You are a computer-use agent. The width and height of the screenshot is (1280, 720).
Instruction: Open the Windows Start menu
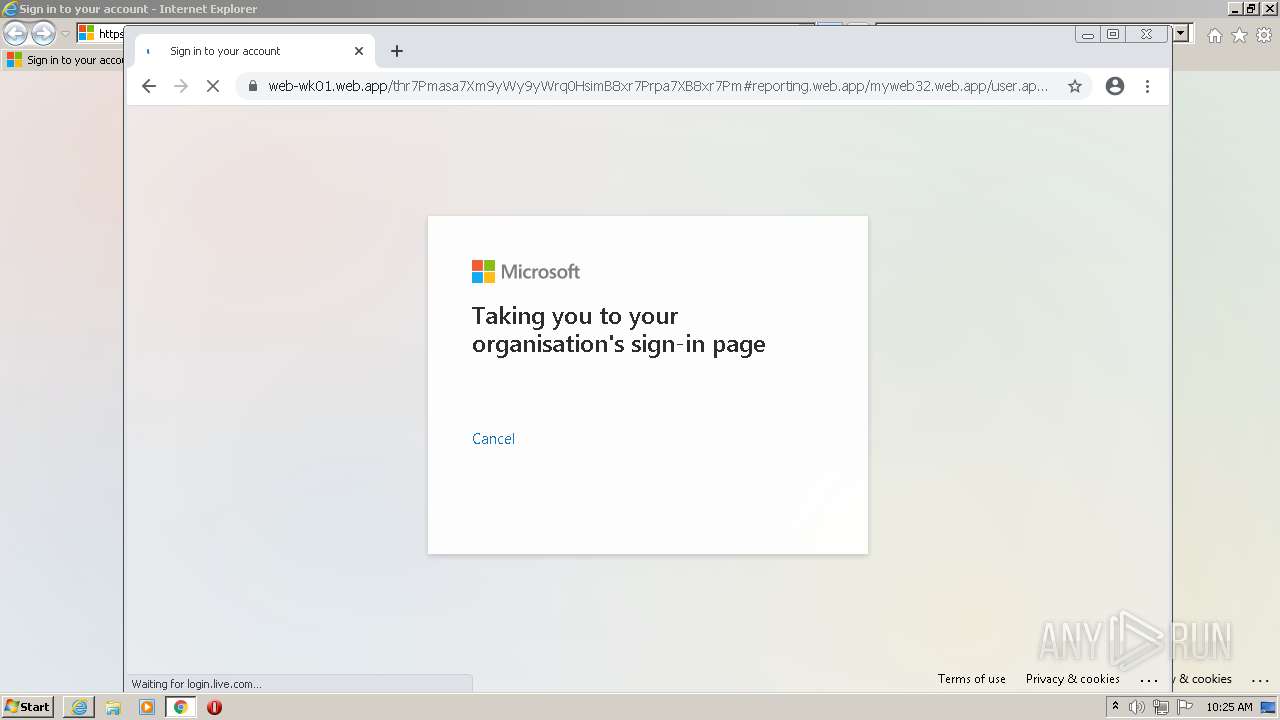pos(27,707)
